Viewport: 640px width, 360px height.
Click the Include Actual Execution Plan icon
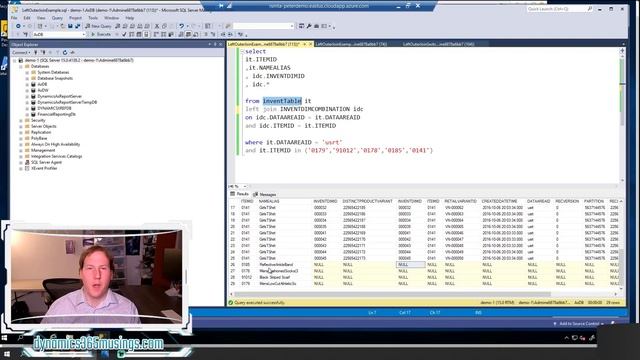click(156, 34)
